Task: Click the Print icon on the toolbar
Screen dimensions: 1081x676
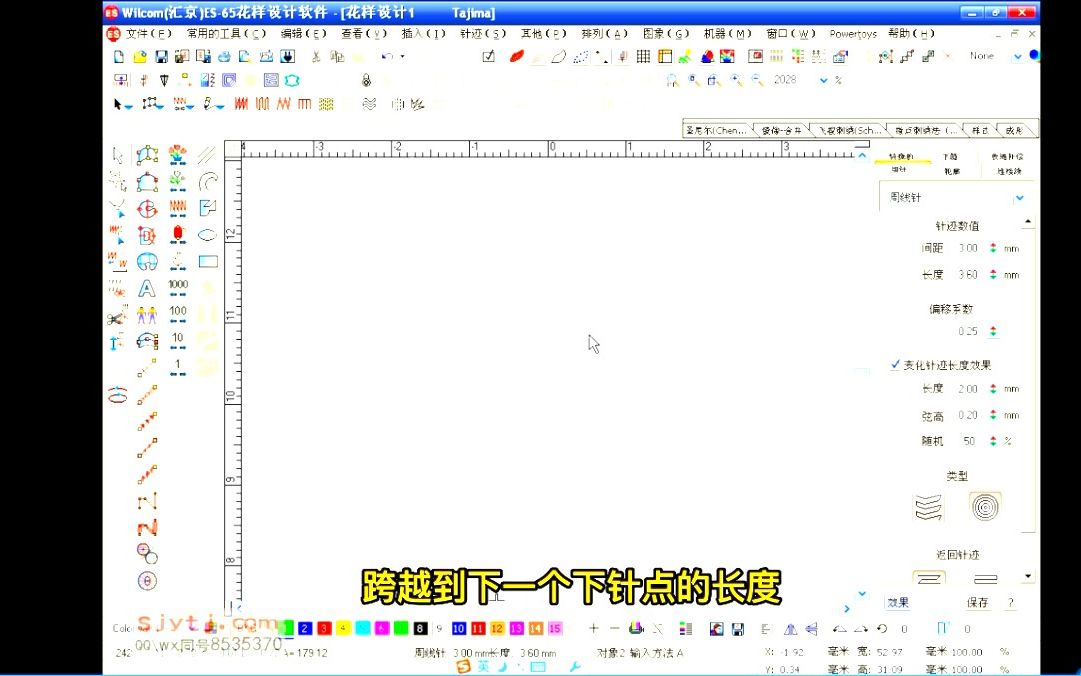Action: pos(225,57)
